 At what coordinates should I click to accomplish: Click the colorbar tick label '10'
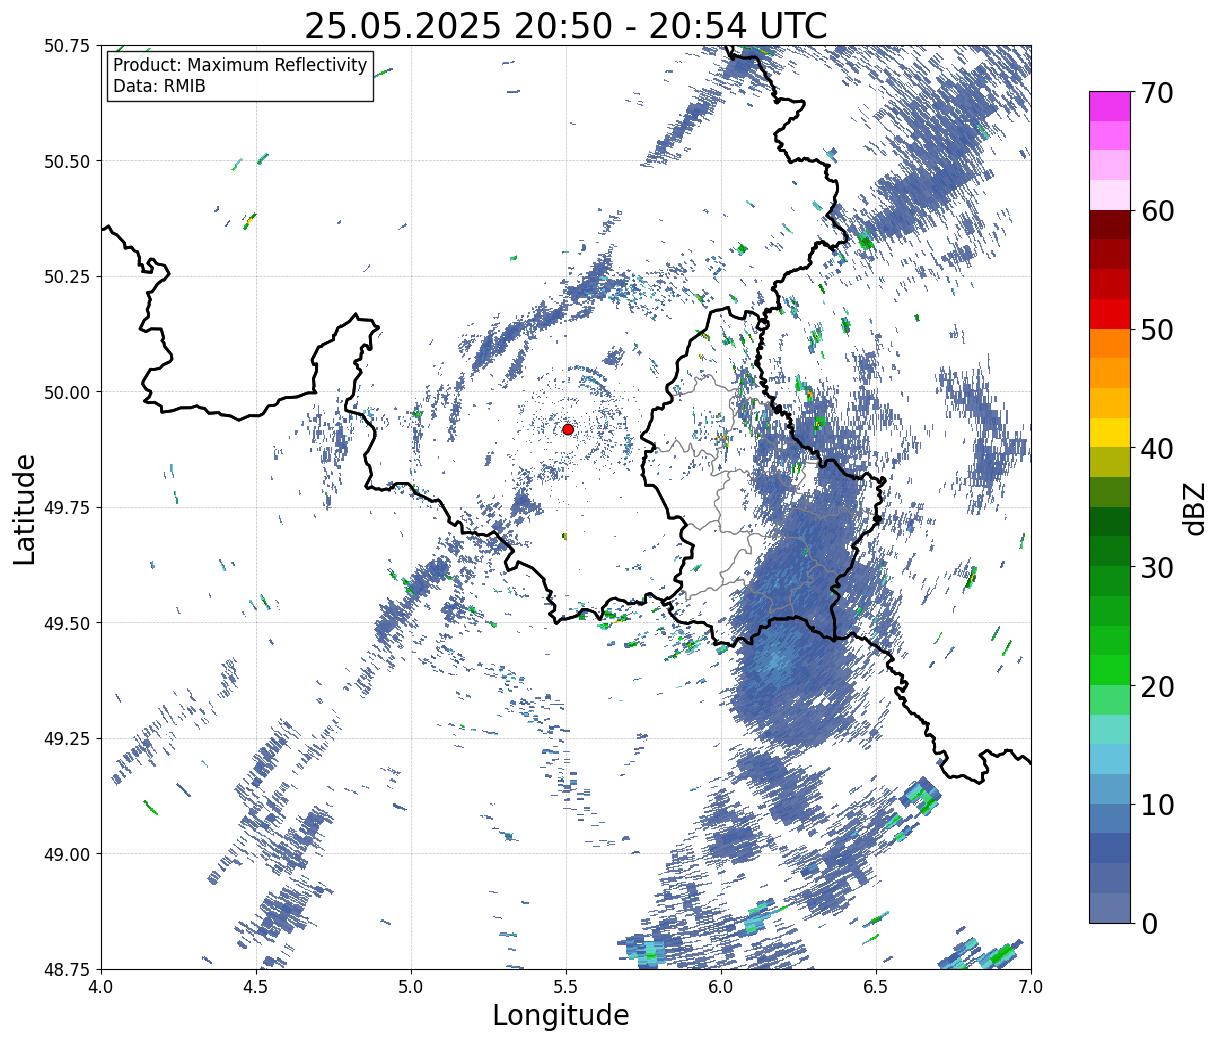click(1157, 805)
